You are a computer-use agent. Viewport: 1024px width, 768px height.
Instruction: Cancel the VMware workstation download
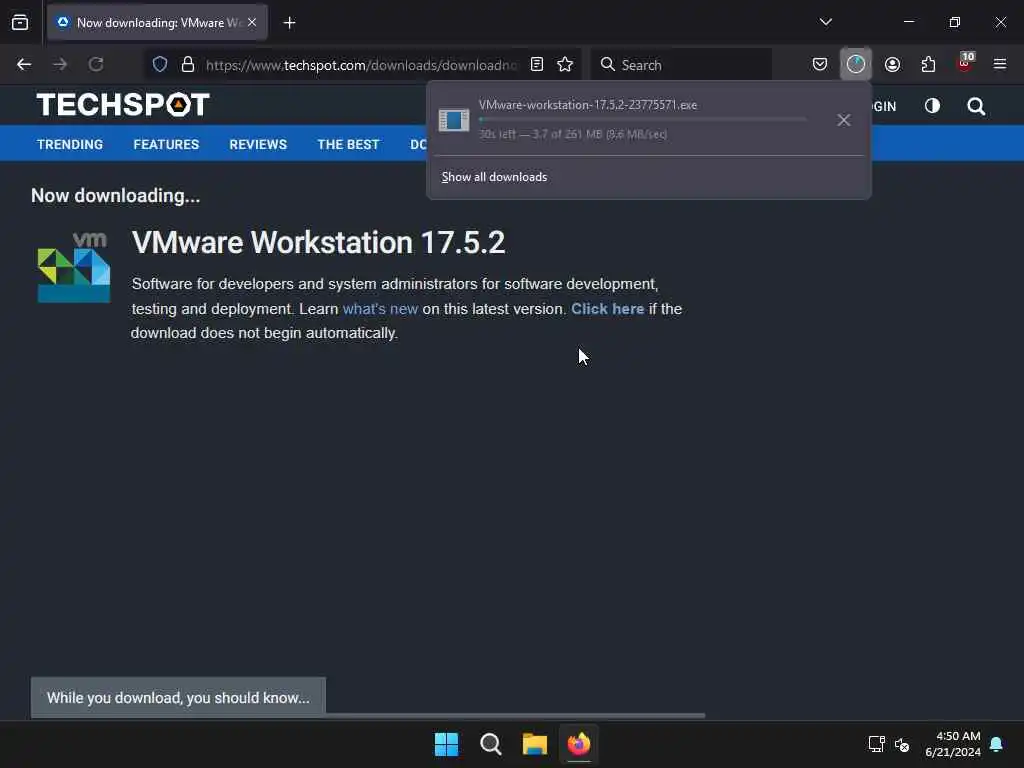pos(844,120)
